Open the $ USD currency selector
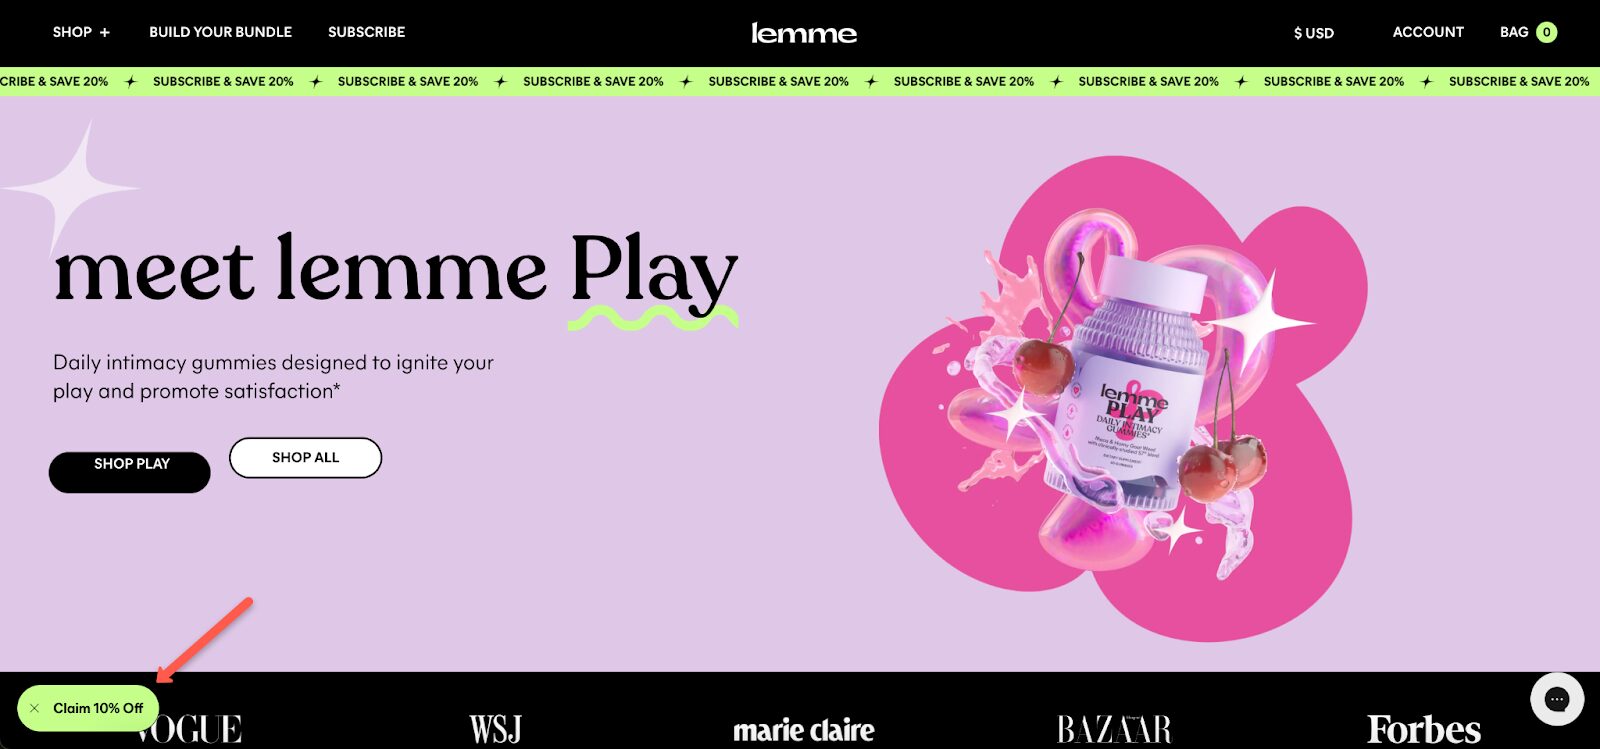Image resolution: width=1600 pixels, height=749 pixels. (x=1313, y=33)
